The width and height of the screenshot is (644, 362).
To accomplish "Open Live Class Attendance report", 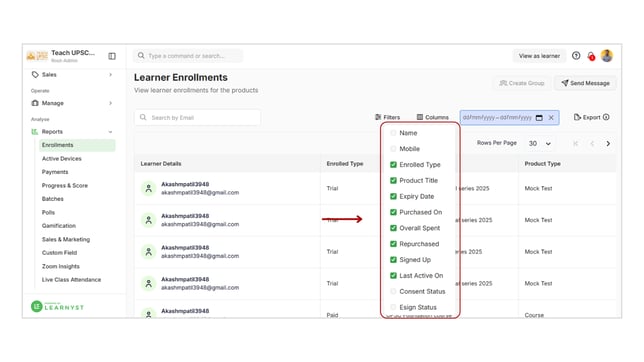I will point(71,280).
